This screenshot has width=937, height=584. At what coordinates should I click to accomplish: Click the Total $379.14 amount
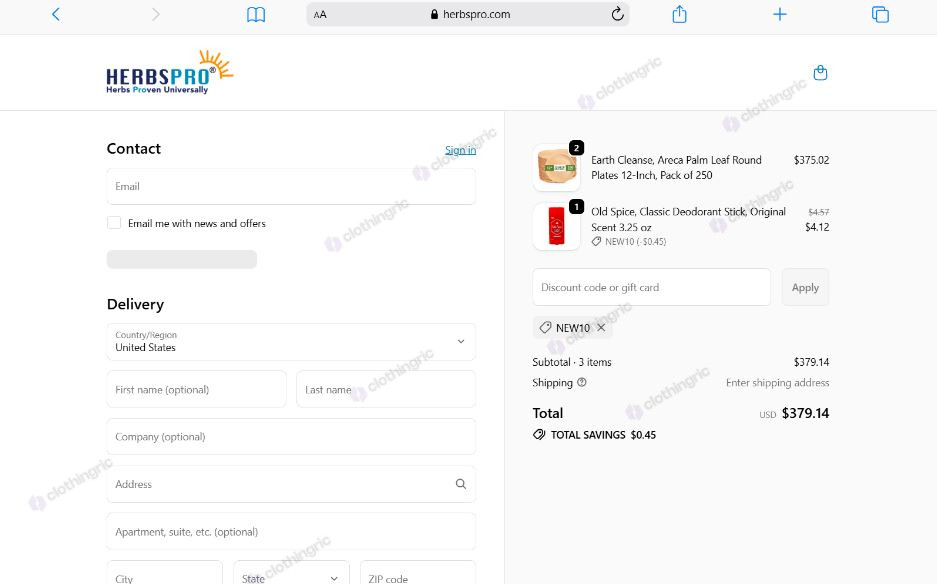(x=805, y=414)
